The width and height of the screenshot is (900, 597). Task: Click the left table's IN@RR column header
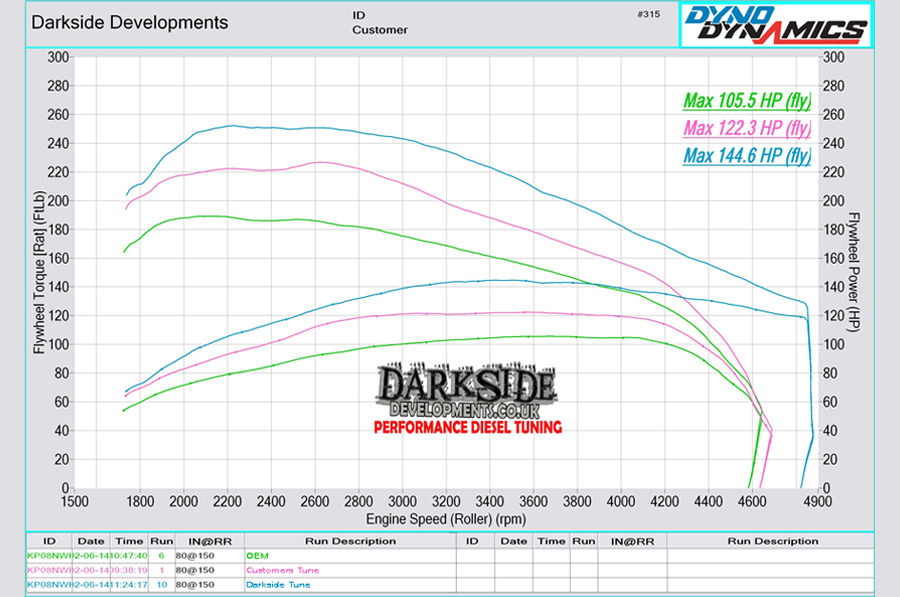pos(210,541)
